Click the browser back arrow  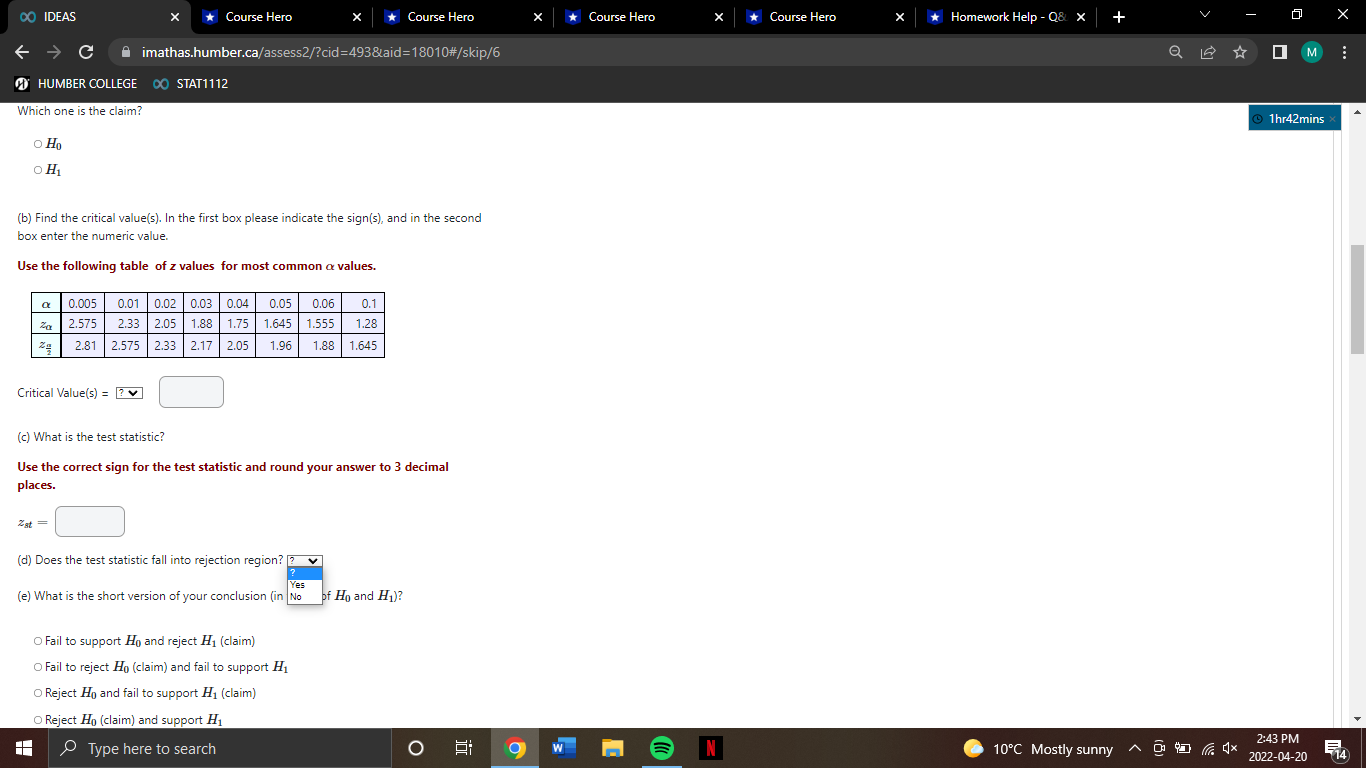20,52
